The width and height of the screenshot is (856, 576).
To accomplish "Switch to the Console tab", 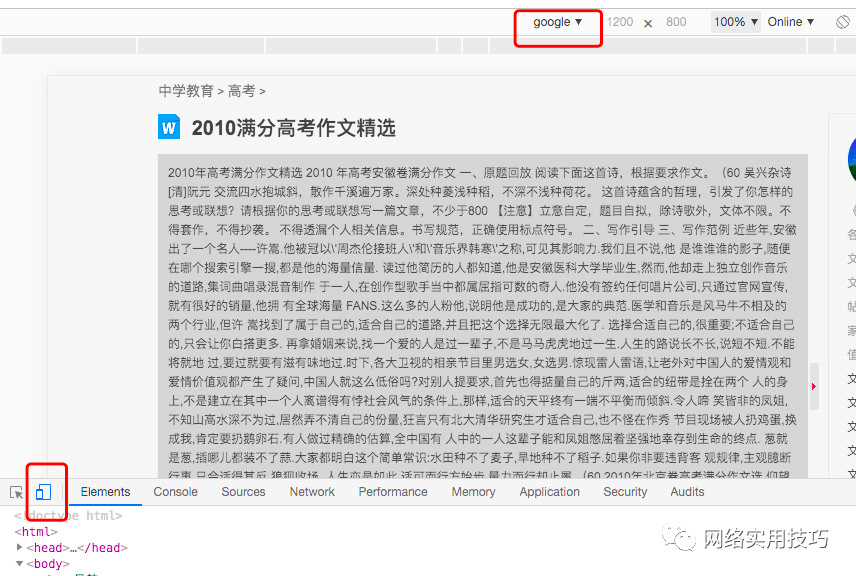I will click(x=175, y=492).
